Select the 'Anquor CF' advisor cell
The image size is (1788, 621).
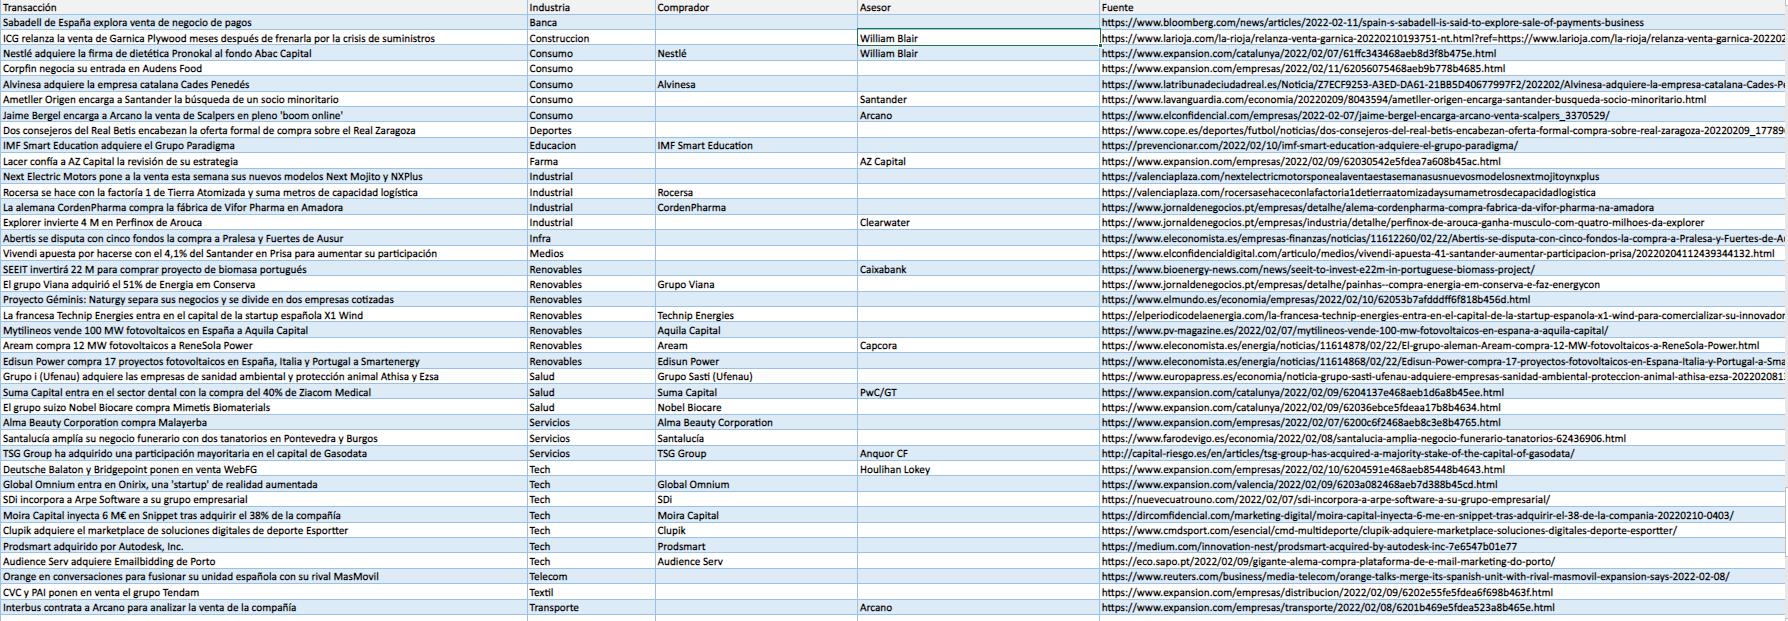pyautogui.click(x=978, y=454)
